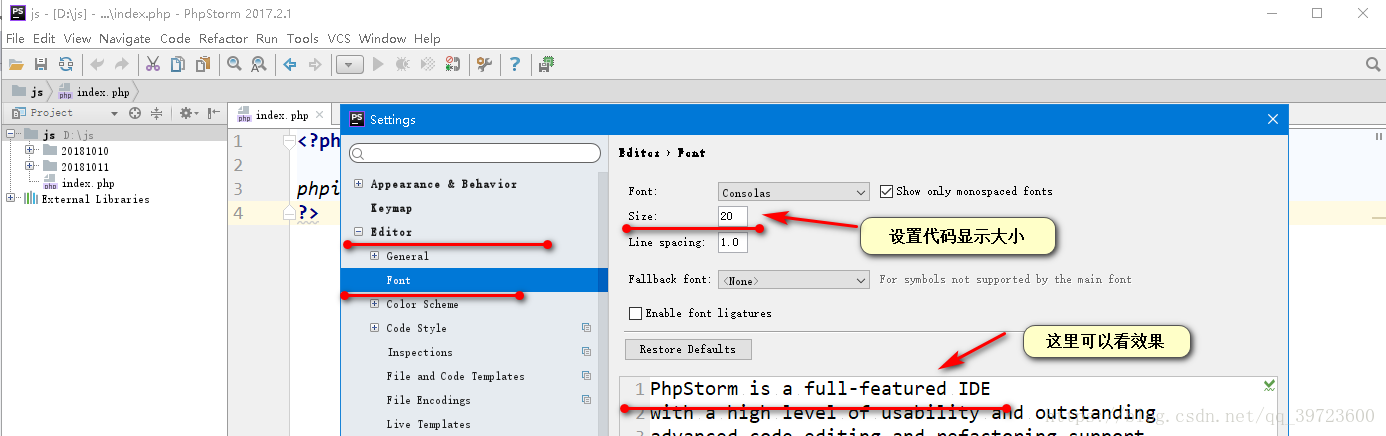This screenshot has width=1386, height=436.
Task: Close the index.php editor tab
Action: click(320, 115)
